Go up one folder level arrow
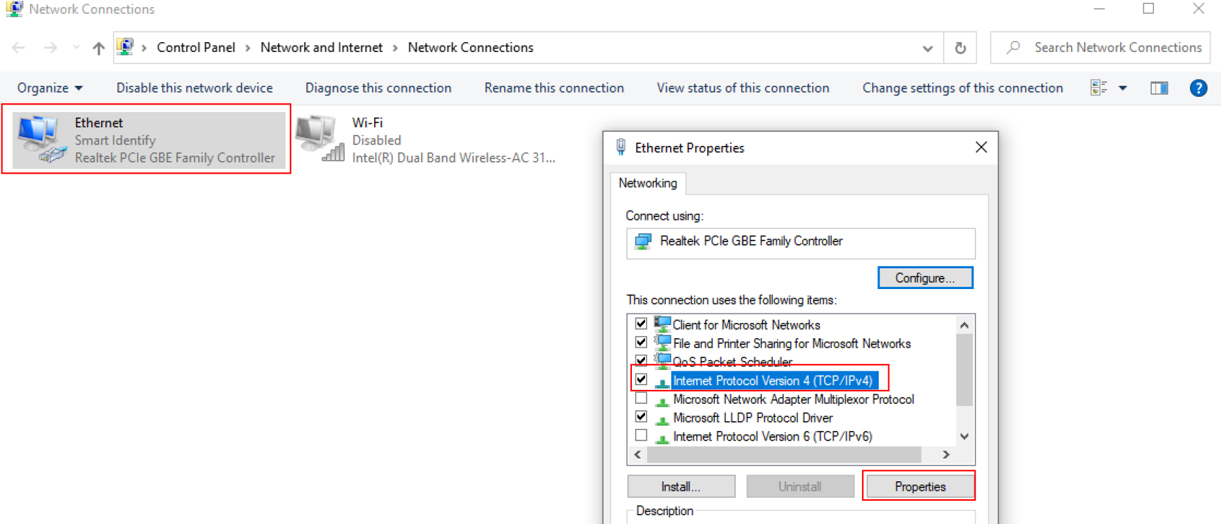The height and width of the screenshot is (524, 1221). [x=98, y=48]
